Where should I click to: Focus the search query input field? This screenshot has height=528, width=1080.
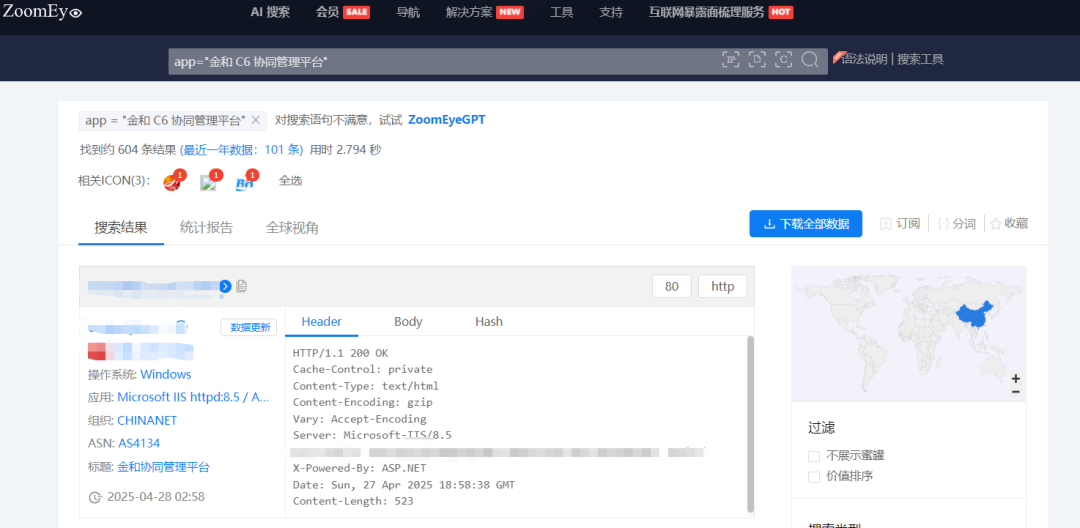(441, 61)
